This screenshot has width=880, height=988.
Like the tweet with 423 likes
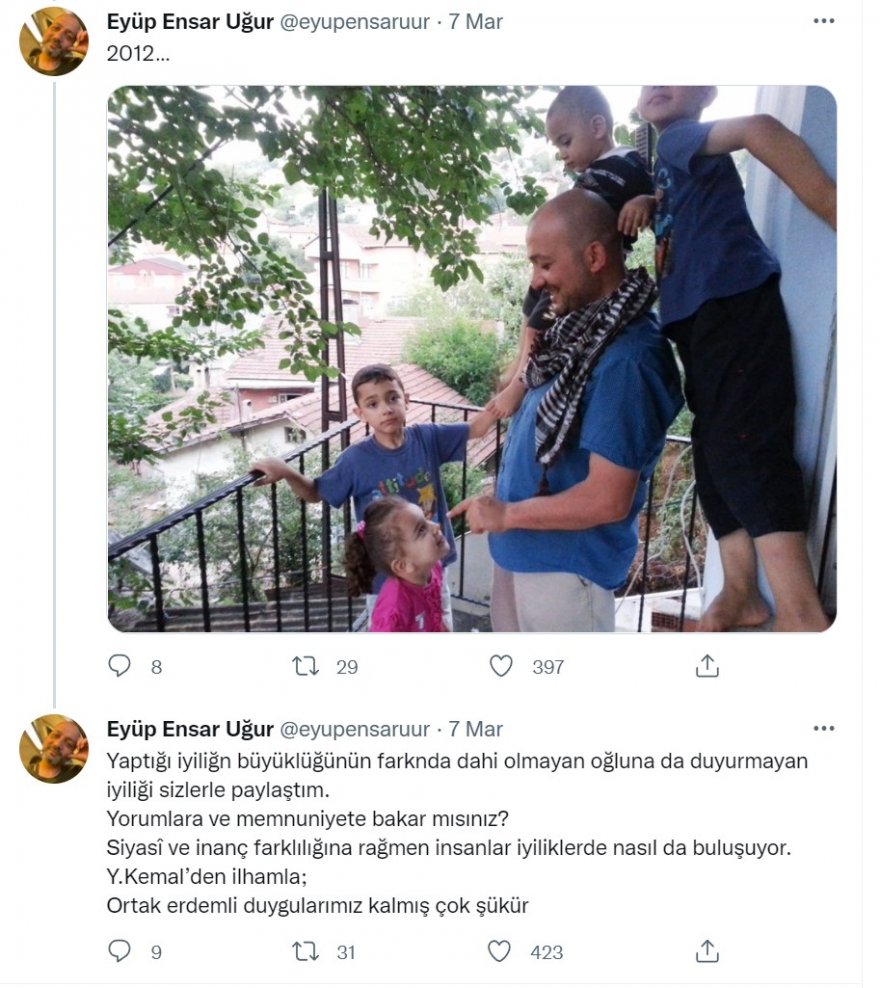click(x=500, y=951)
